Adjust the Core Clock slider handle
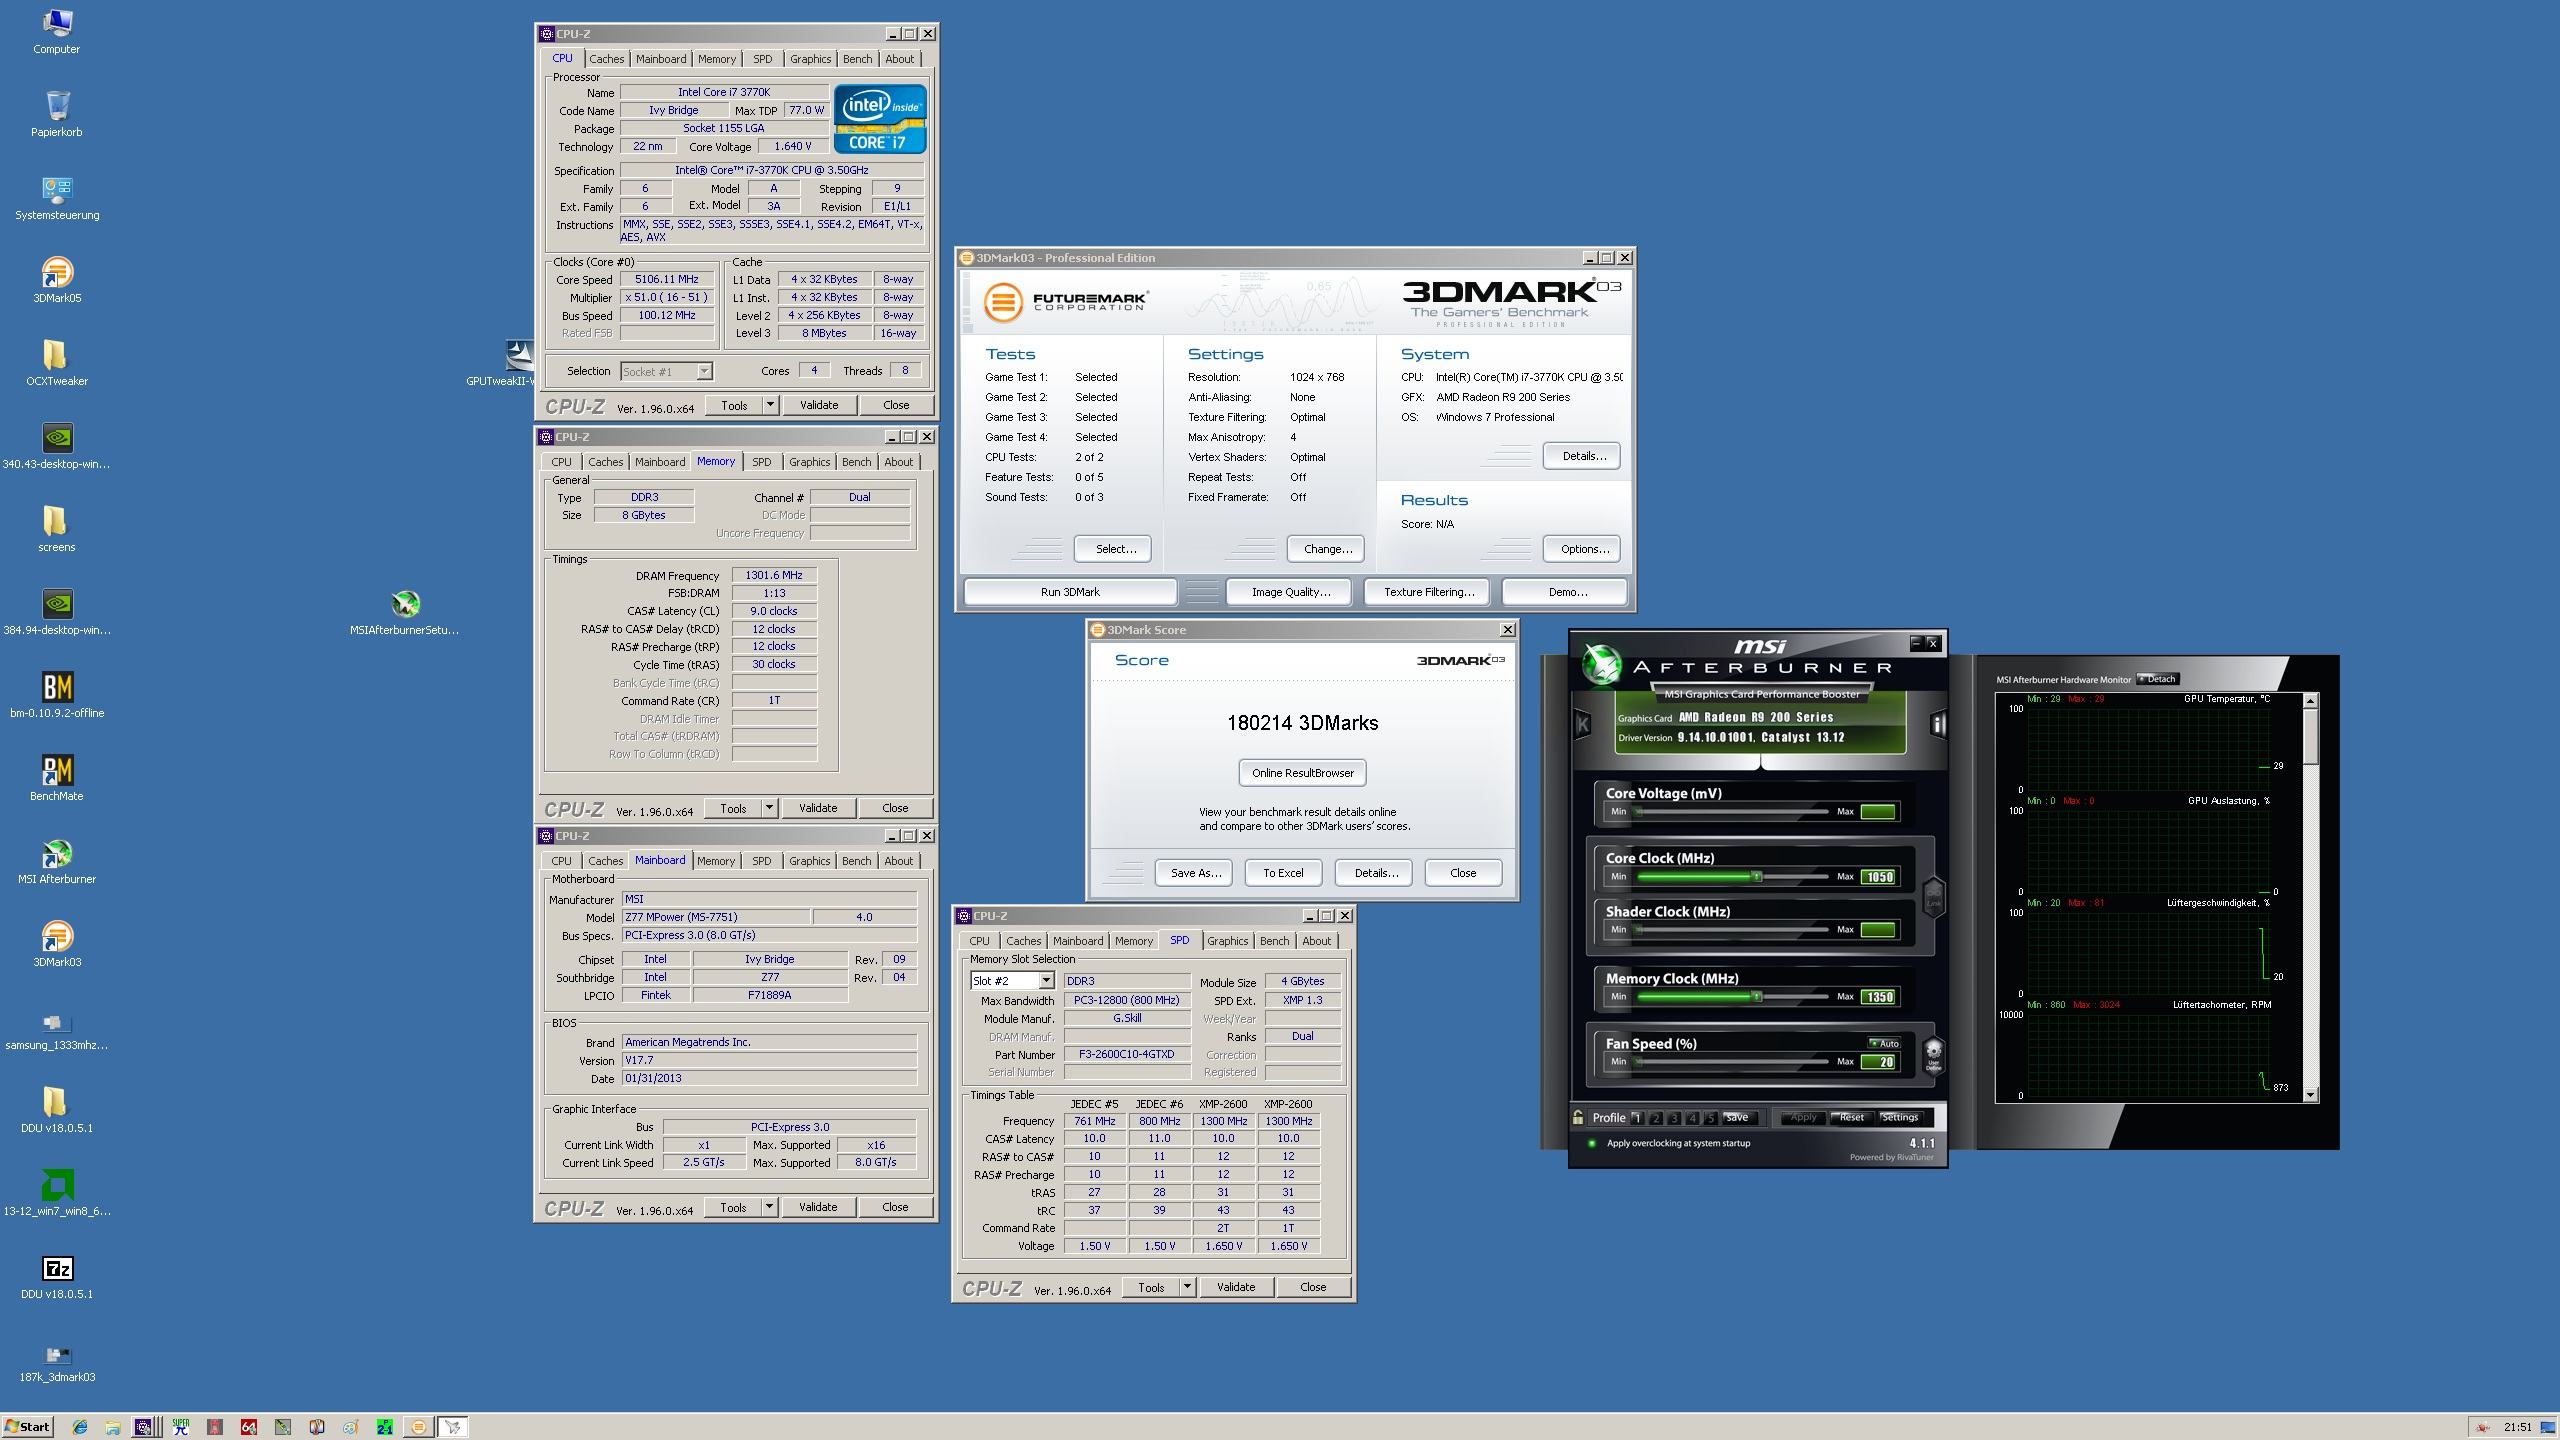The height and width of the screenshot is (1440, 2560). tap(1756, 877)
